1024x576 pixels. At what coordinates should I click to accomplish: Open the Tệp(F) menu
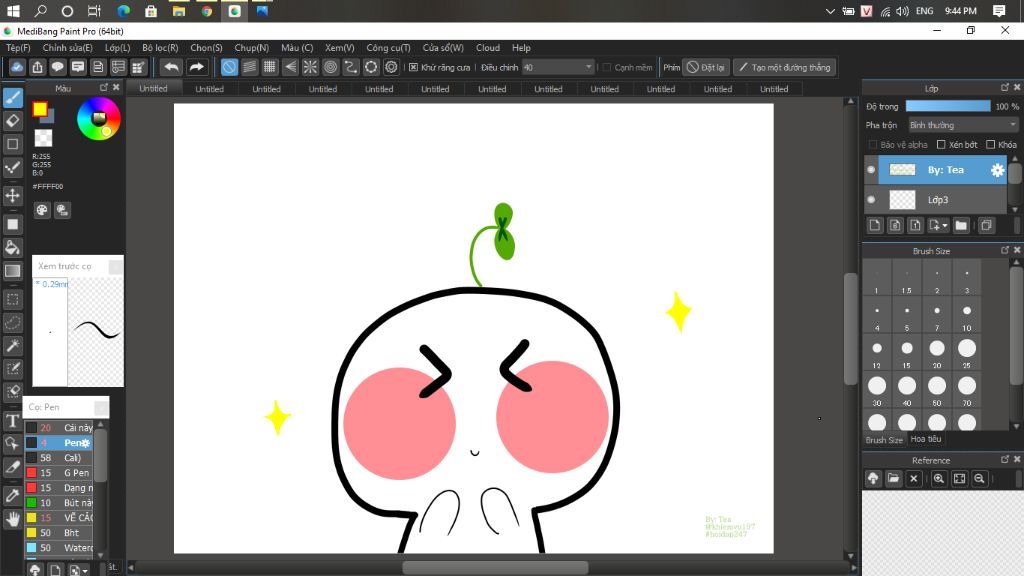tap(18, 48)
